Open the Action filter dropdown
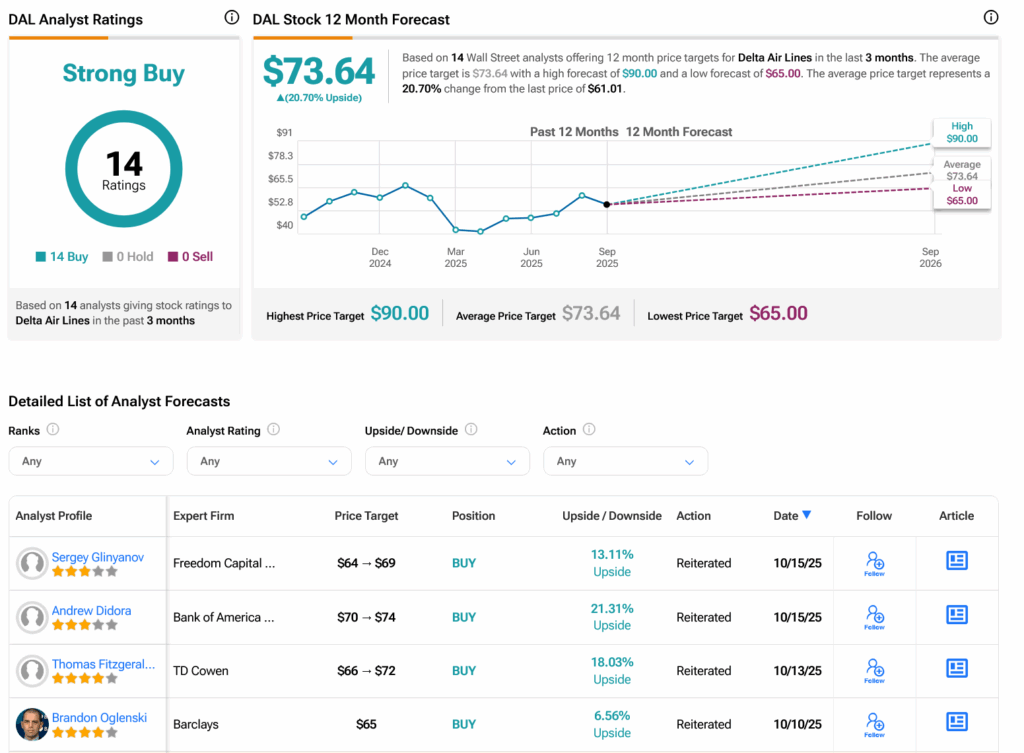This screenshot has height=753, width=1024. [625, 461]
